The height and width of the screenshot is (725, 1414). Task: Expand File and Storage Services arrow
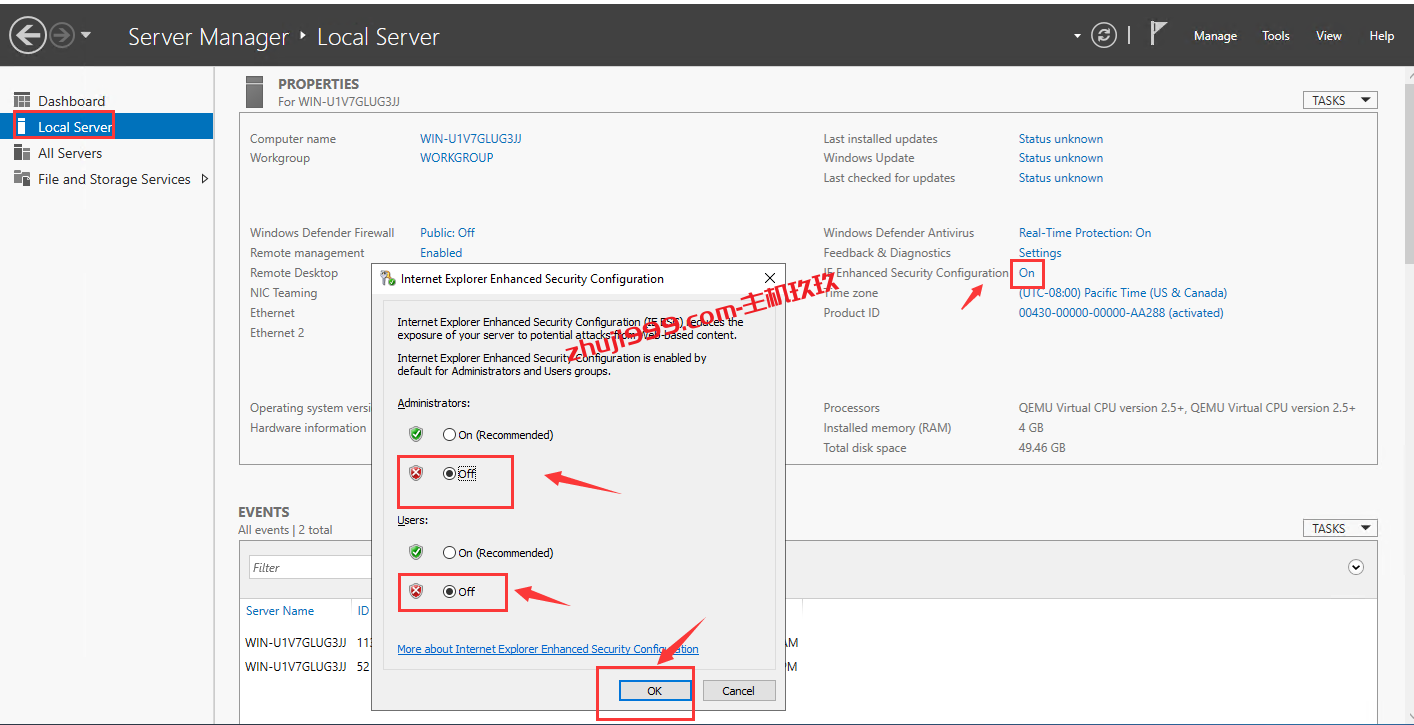pyautogui.click(x=205, y=179)
